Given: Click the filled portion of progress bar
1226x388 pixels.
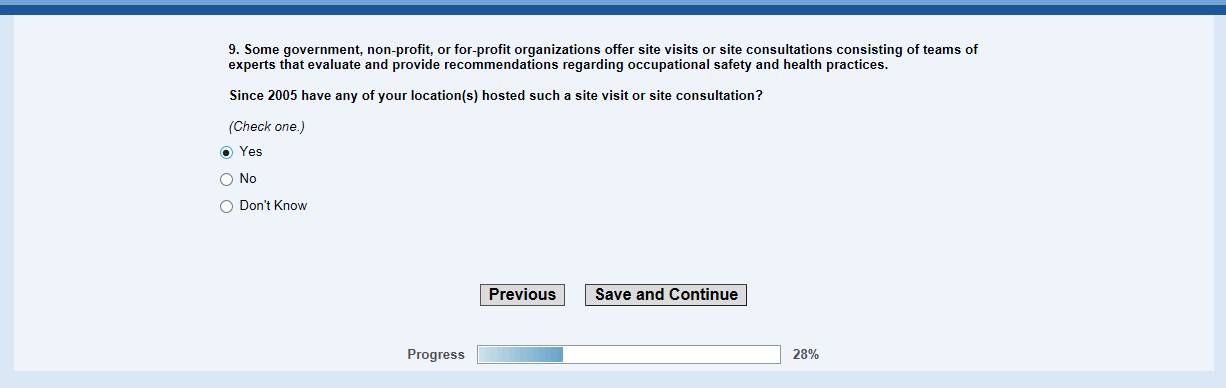Looking at the screenshot, I should click(x=520, y=355).
